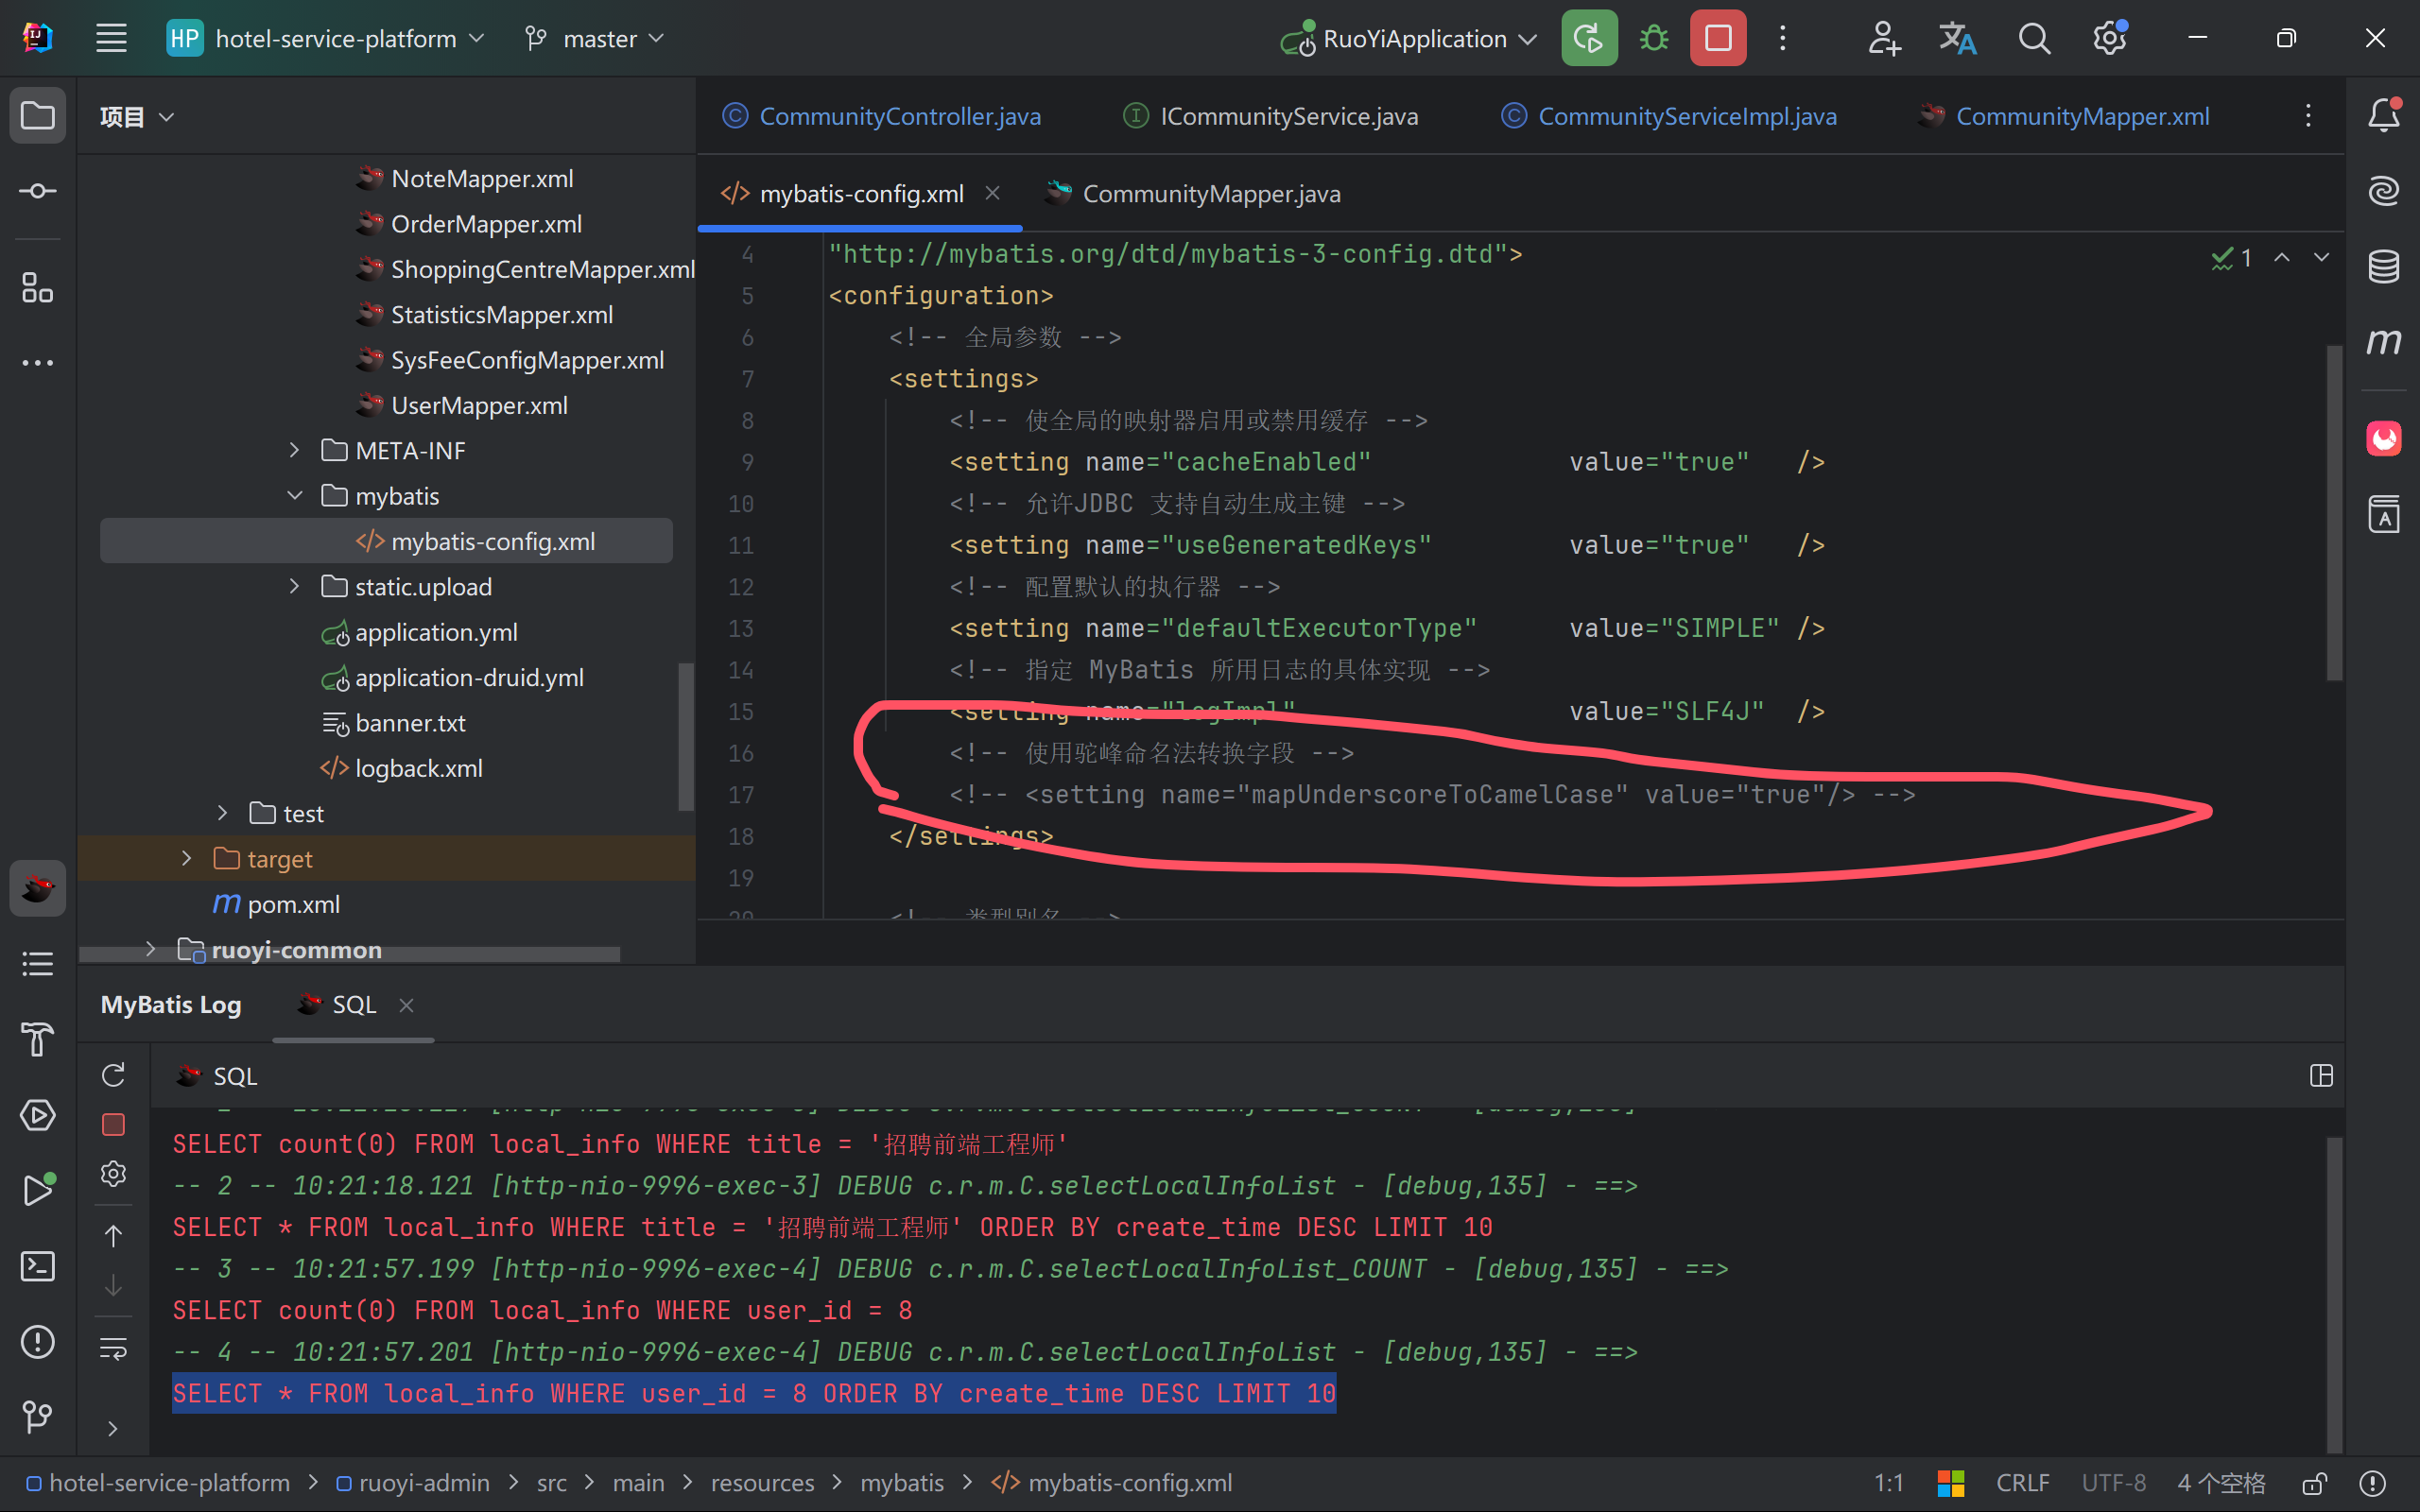Stop the MyBatis Log SQL capture

coord(113,1124)
